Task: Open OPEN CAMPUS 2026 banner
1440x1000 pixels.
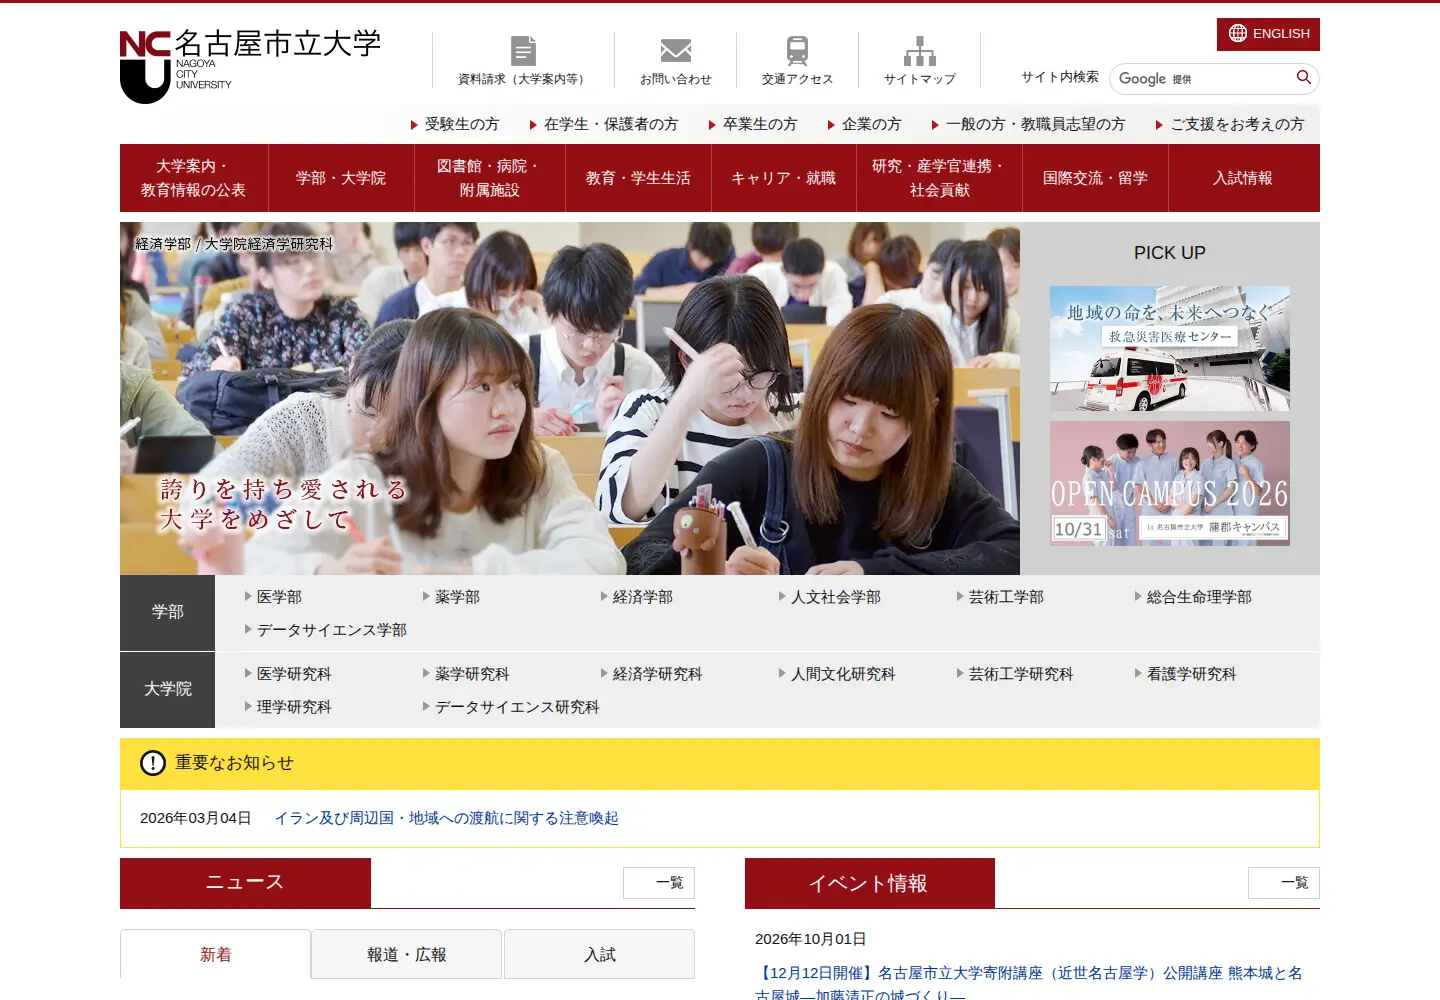Action: pyautogui.click(x=1170, y=483)
